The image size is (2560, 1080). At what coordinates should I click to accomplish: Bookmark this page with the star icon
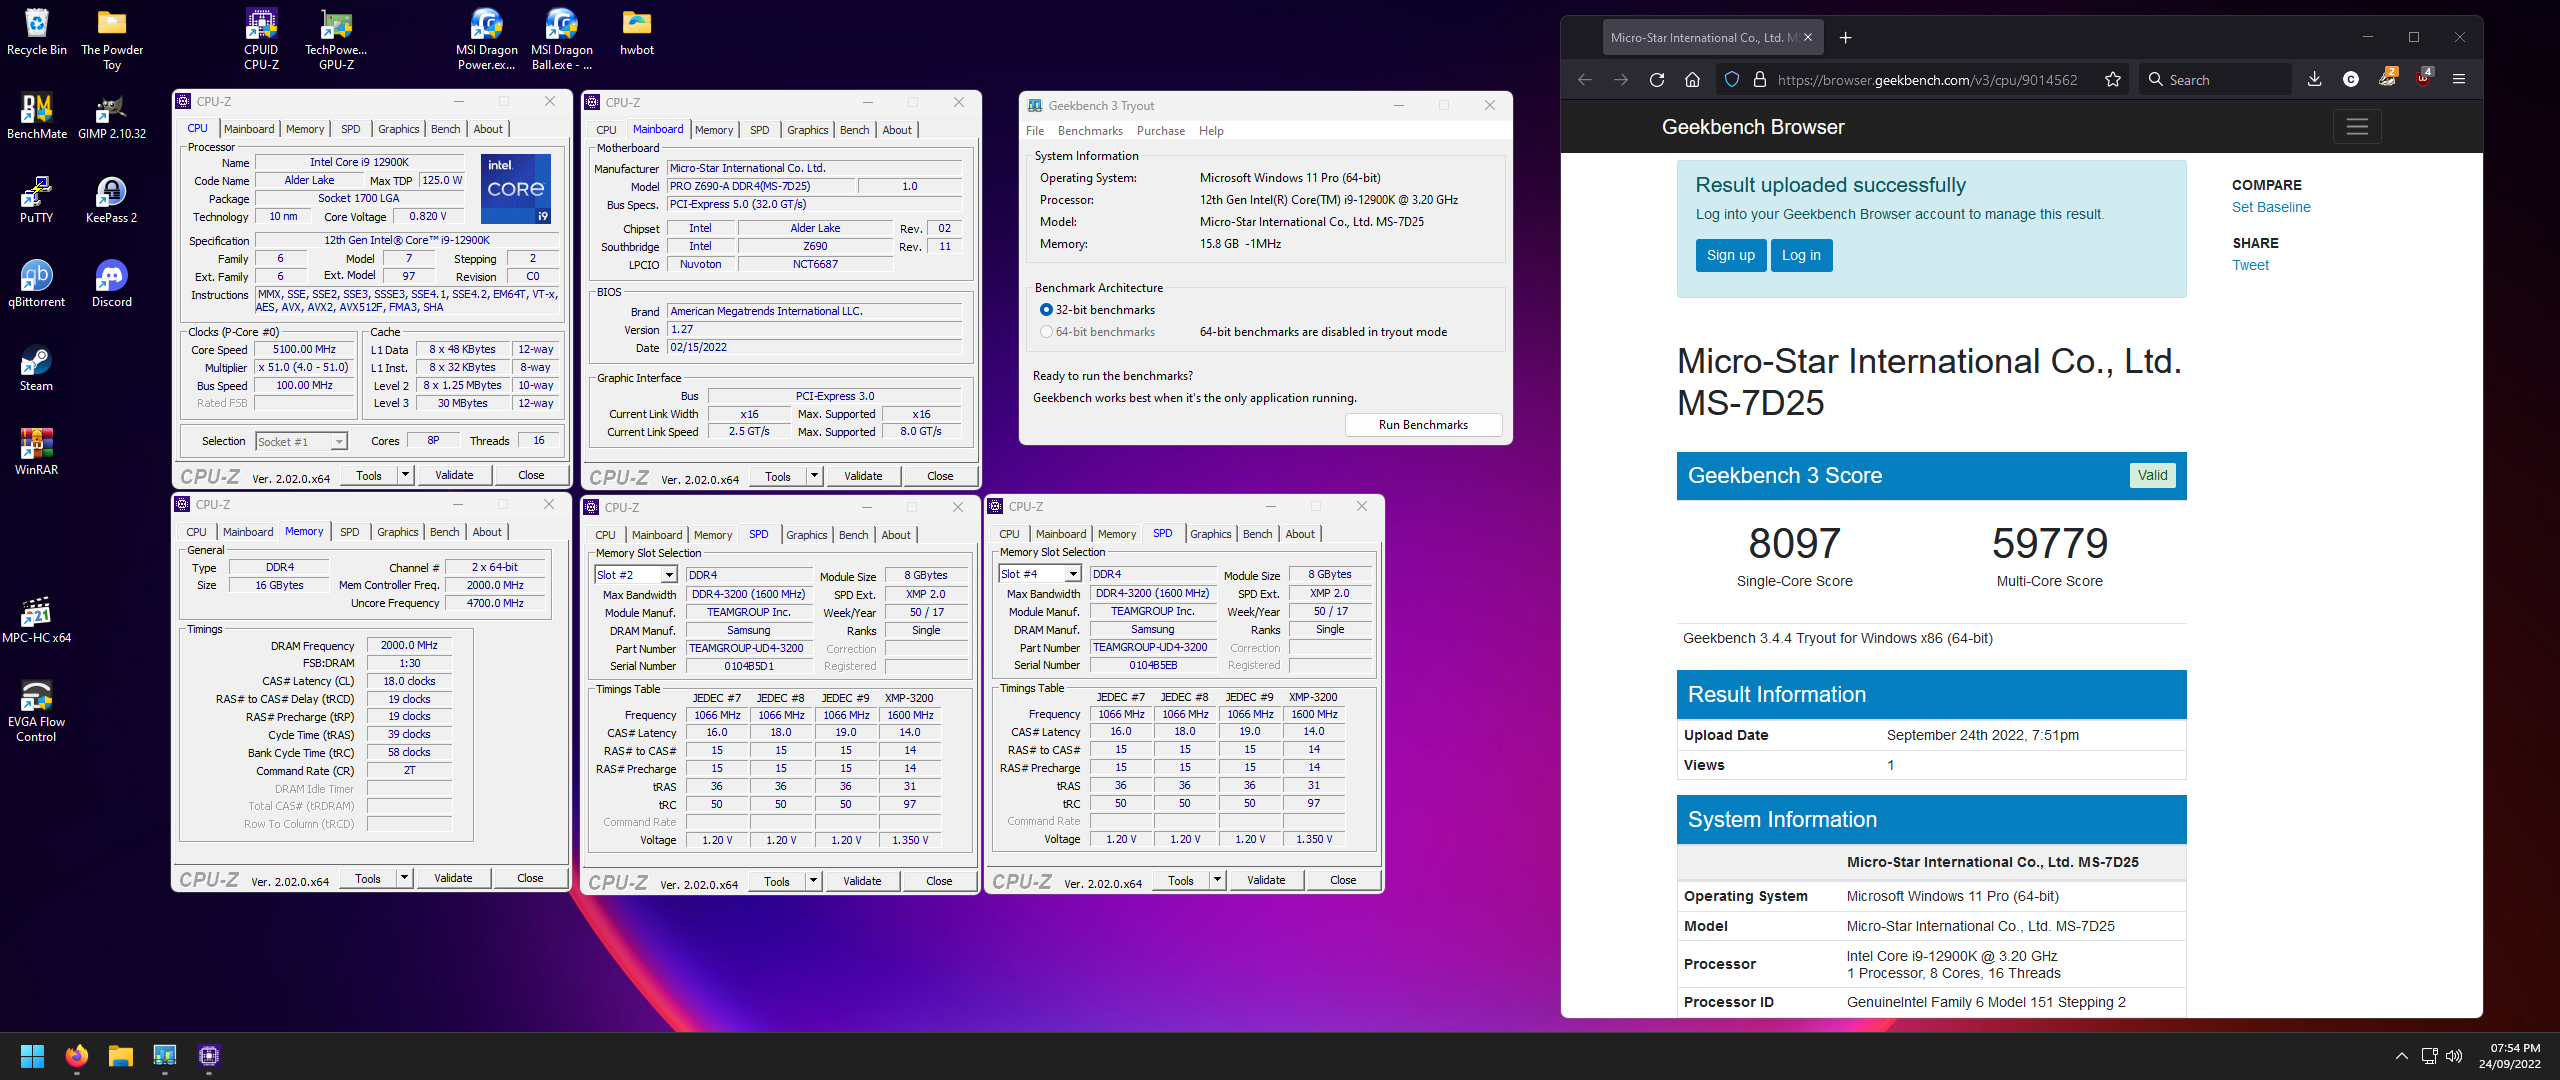point(2112,80)
